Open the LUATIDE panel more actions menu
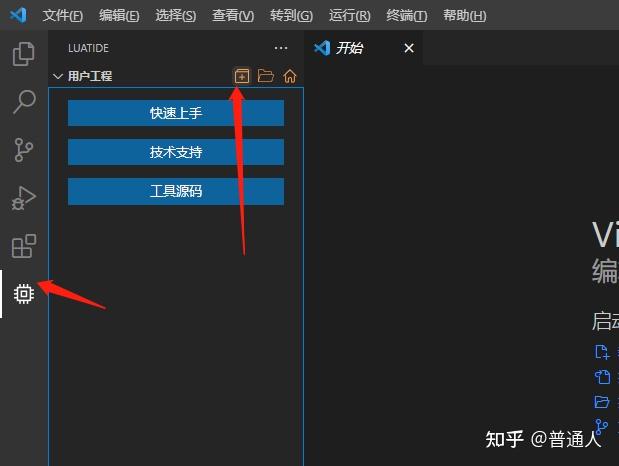 tap(281, 48)
